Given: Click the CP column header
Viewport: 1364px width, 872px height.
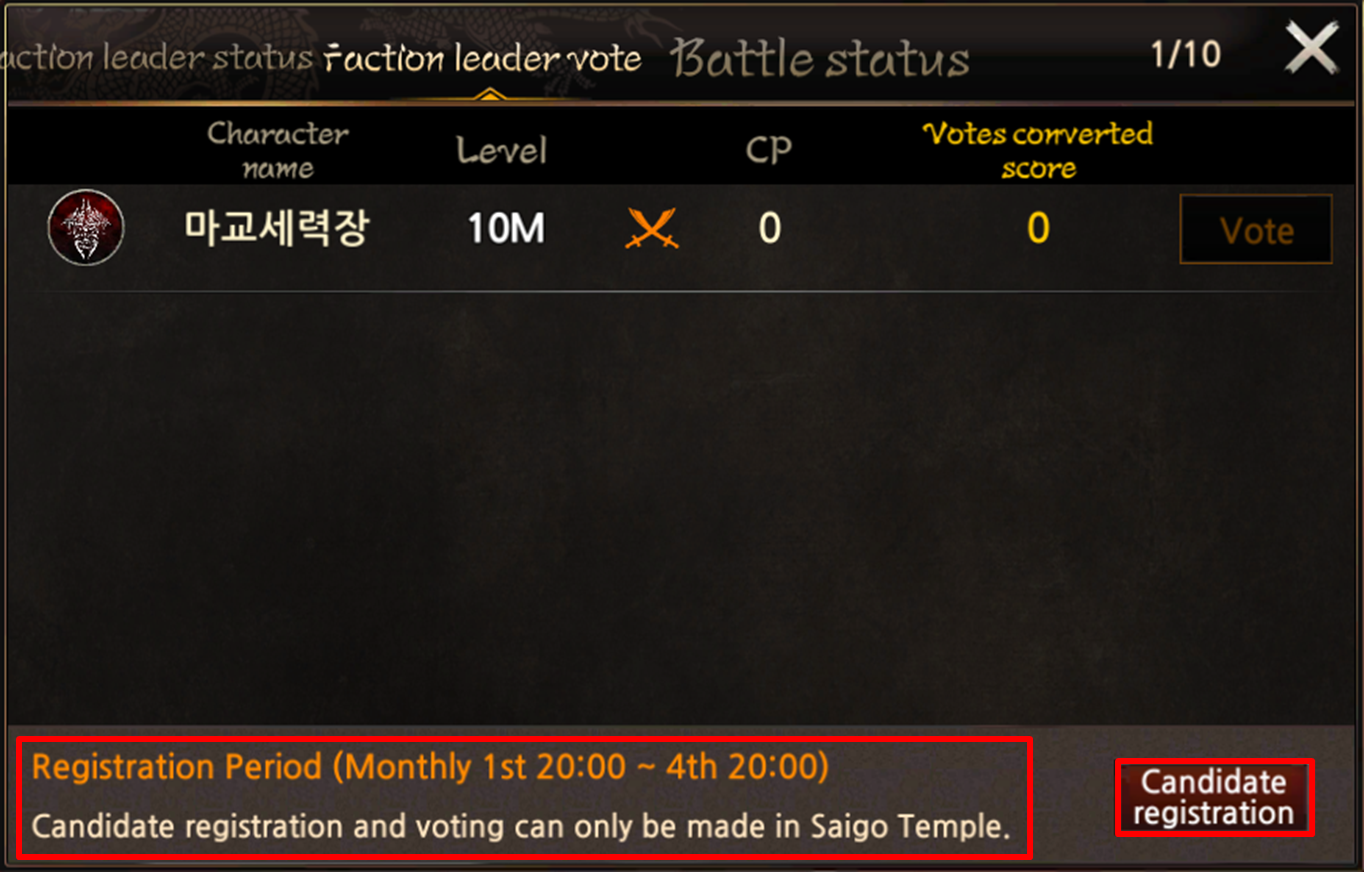Looking at the screenshot, I should pos(768,150).
